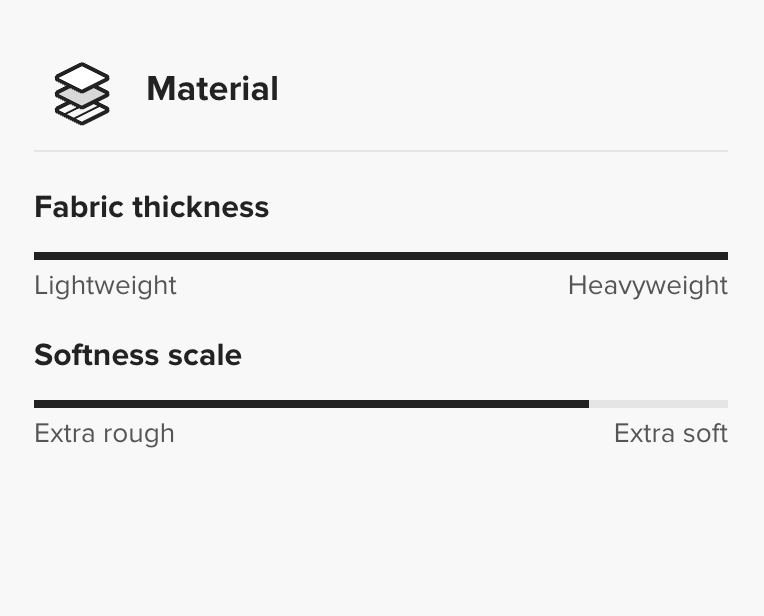
Task: Select the Material section heading
Action: 212,89
